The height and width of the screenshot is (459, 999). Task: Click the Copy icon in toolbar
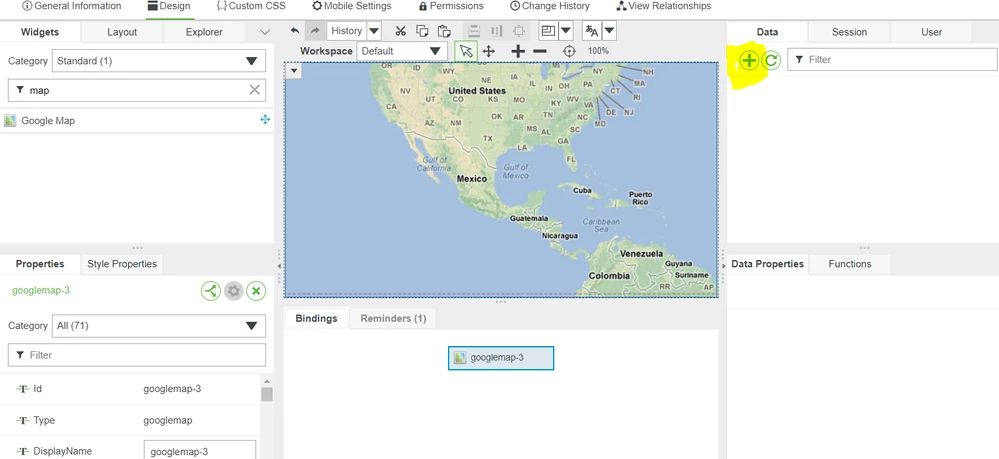422,31
